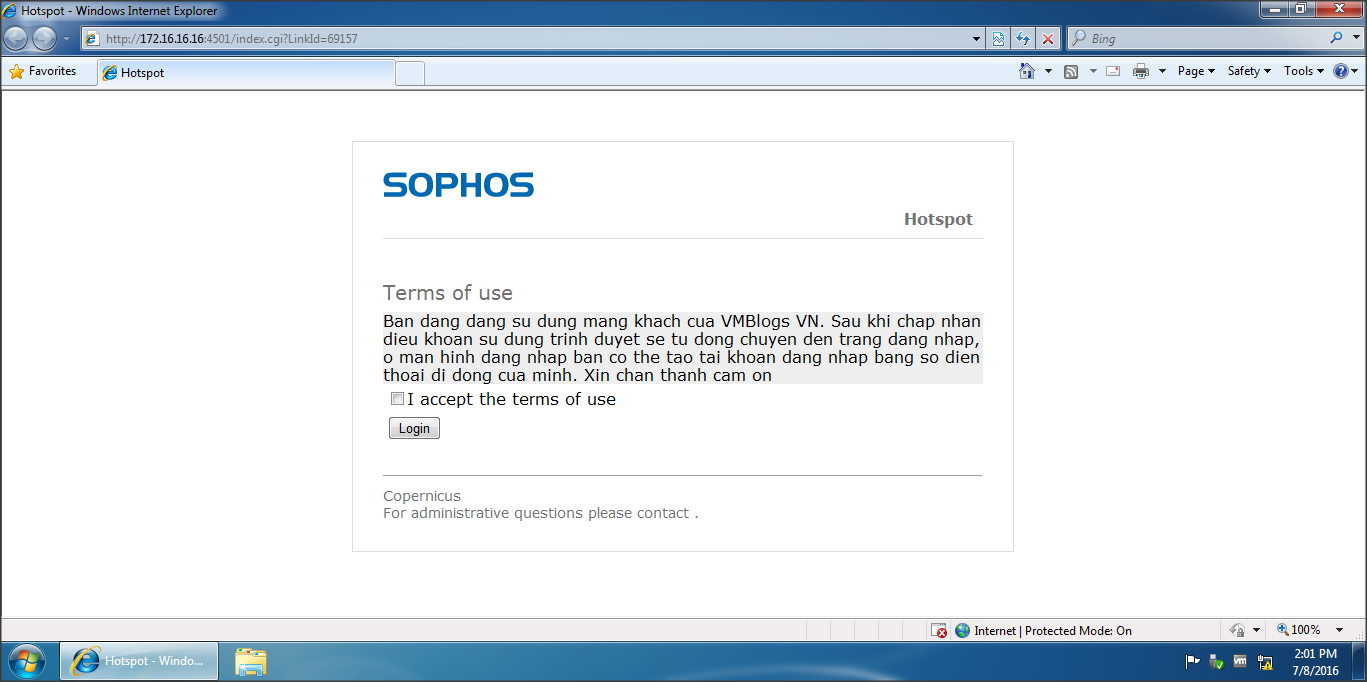Click the VMware tools tray icon
This screenshot has width=1367, height=682.
point(1240,661)
